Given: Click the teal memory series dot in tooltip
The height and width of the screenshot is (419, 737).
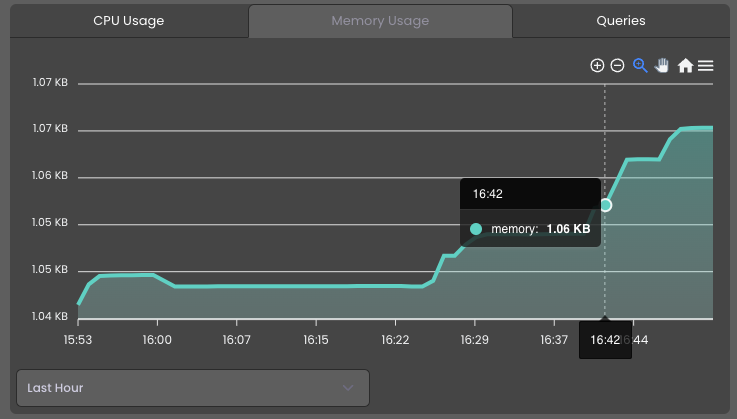Looking at the screenshot, I should (x=476, y=229).
